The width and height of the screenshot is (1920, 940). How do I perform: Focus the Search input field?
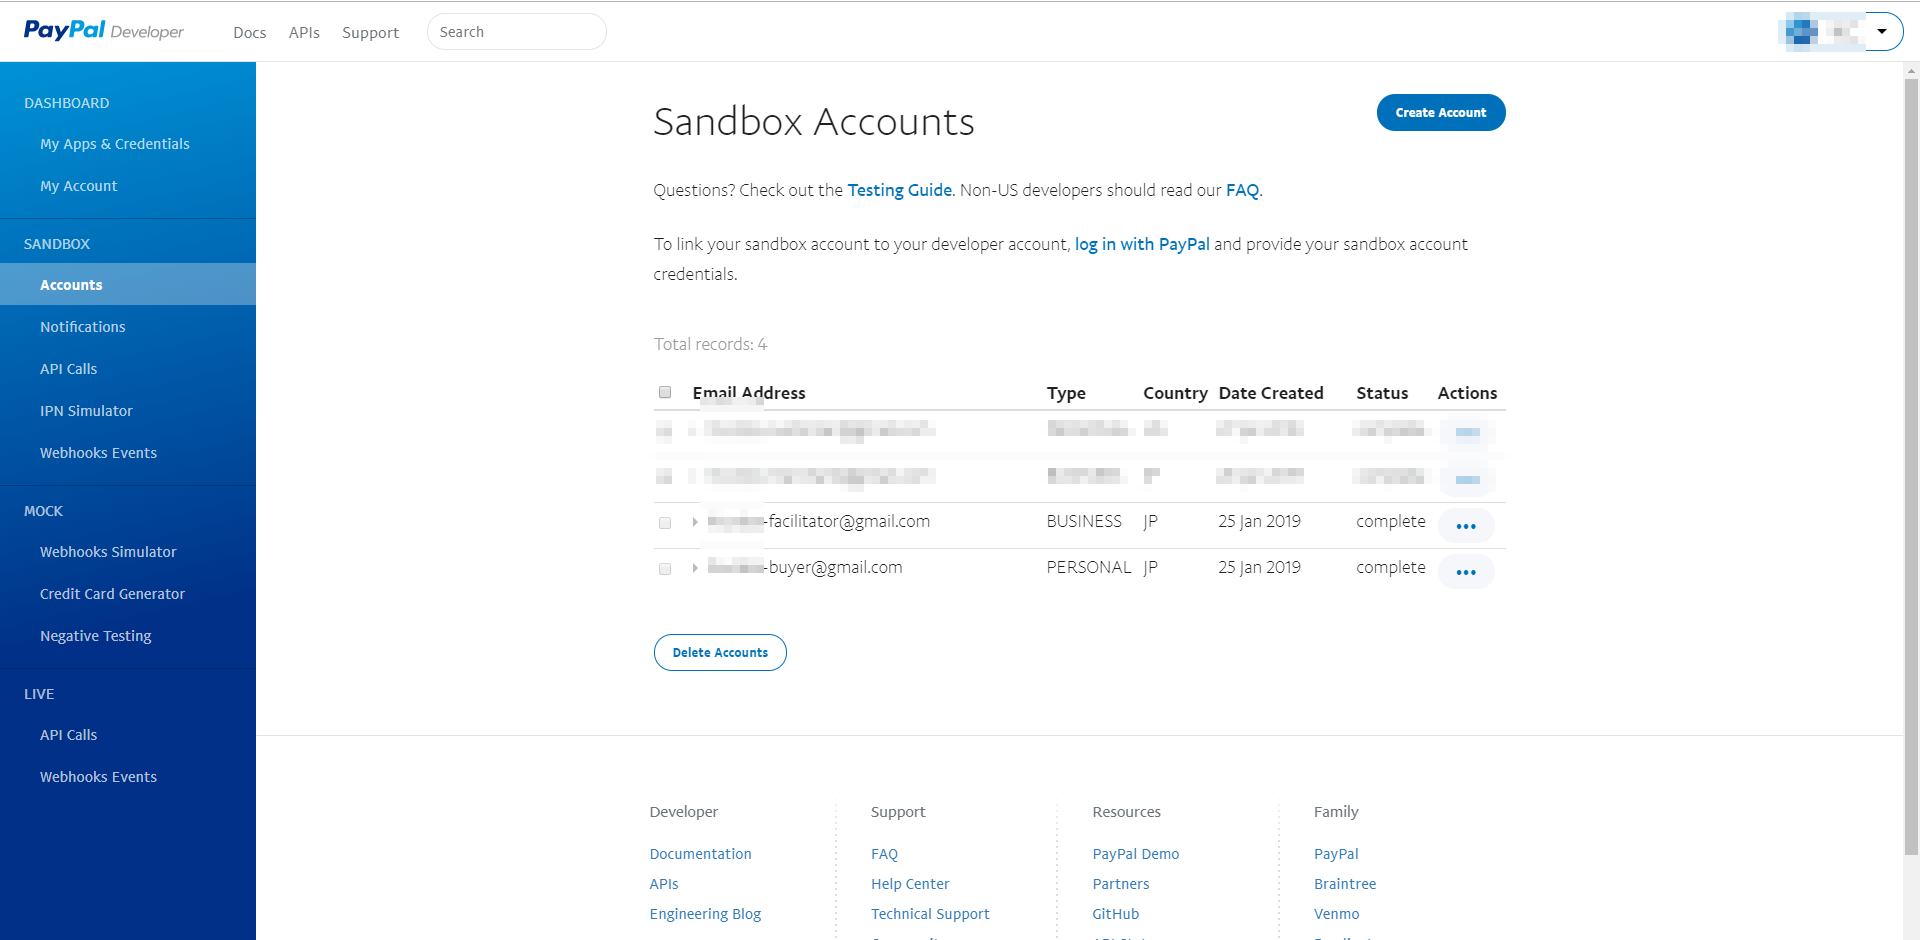point(517,32)
